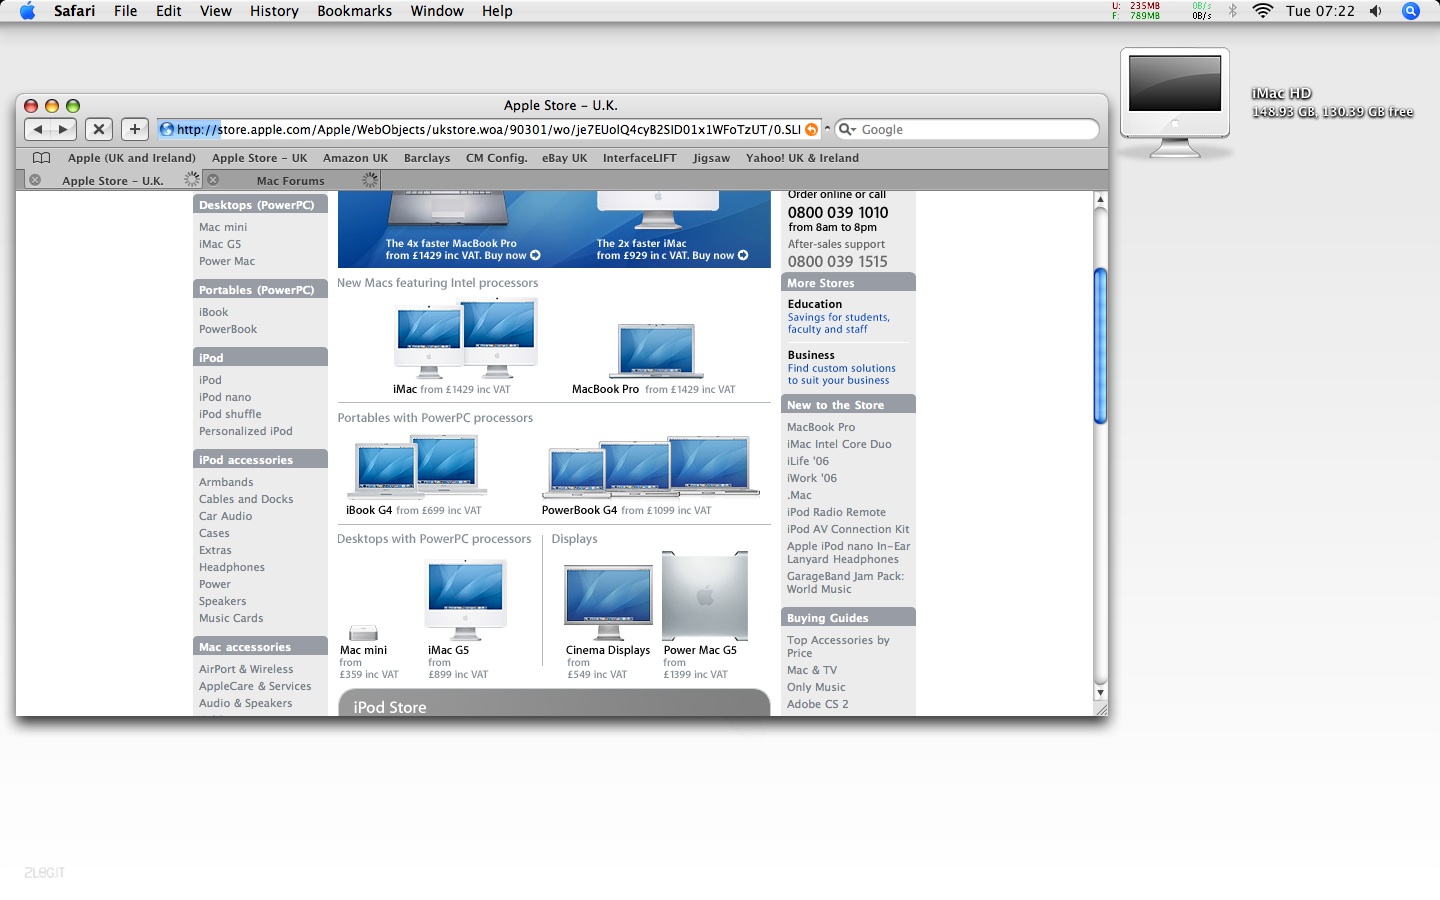
Task: Open the Bookmarks menu
Action: point(355,11)
